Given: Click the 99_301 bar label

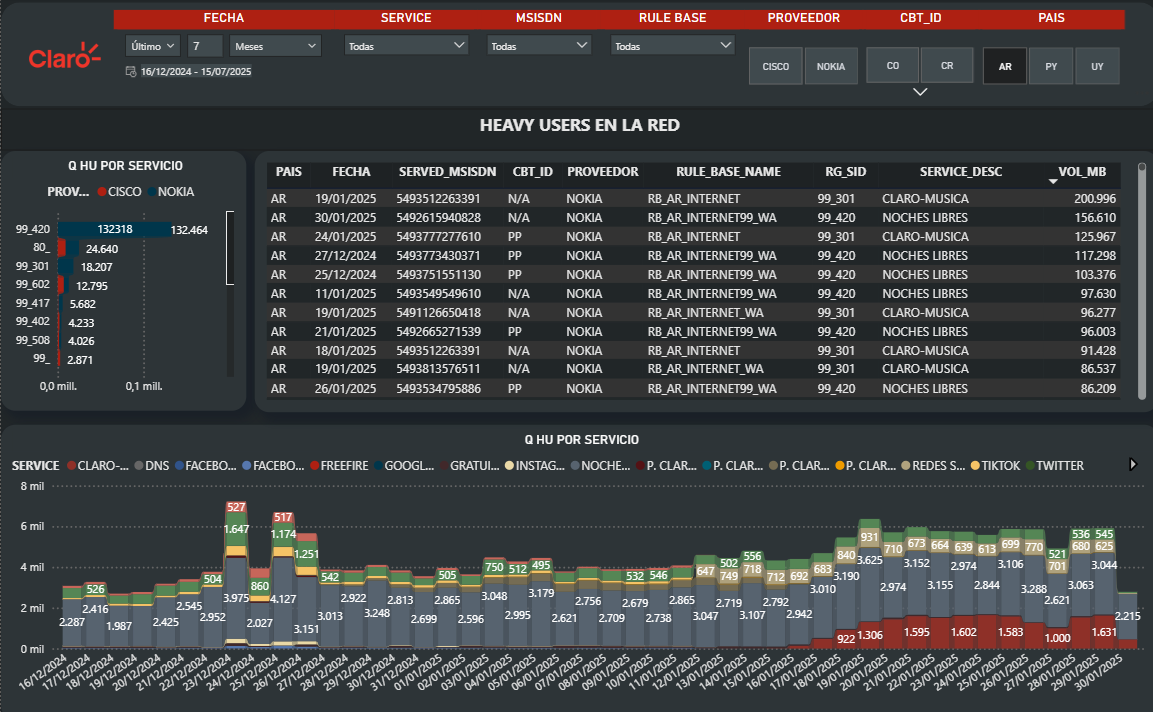Looking at the screenshot, I should [x=32, y=266].
